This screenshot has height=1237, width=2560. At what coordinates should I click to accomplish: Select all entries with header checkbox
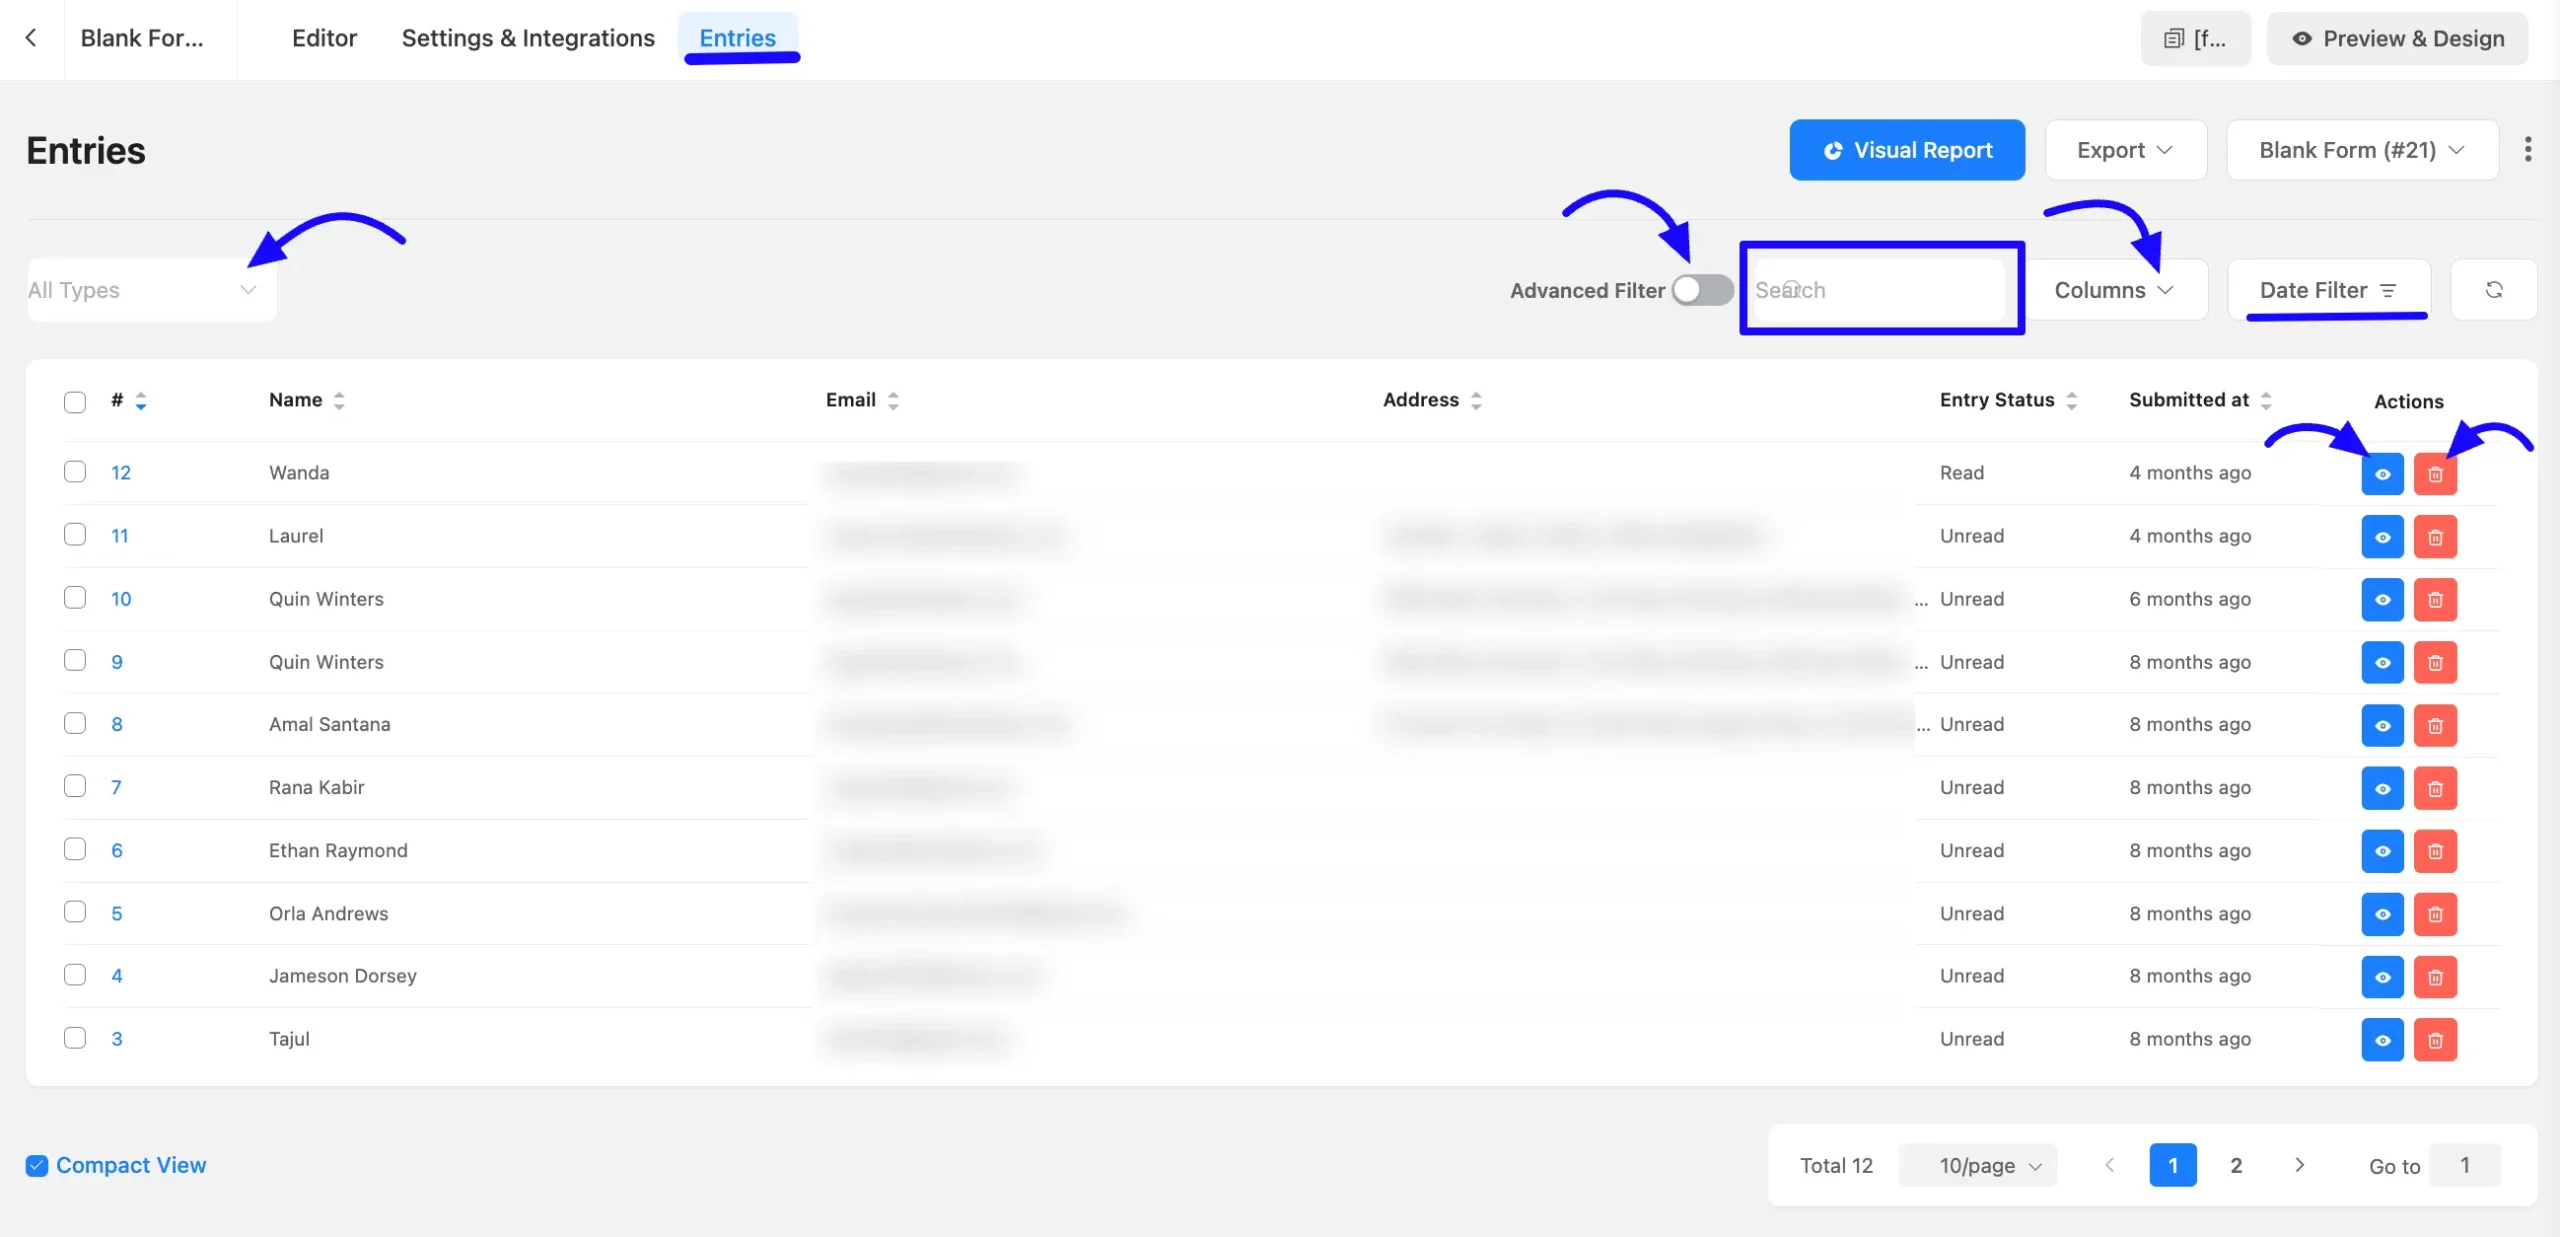click(75, 402)
